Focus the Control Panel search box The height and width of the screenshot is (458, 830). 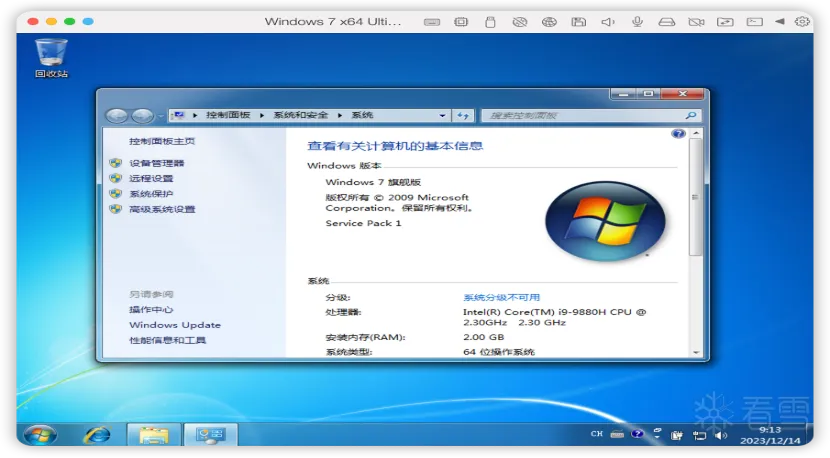(x=591, y=115)
